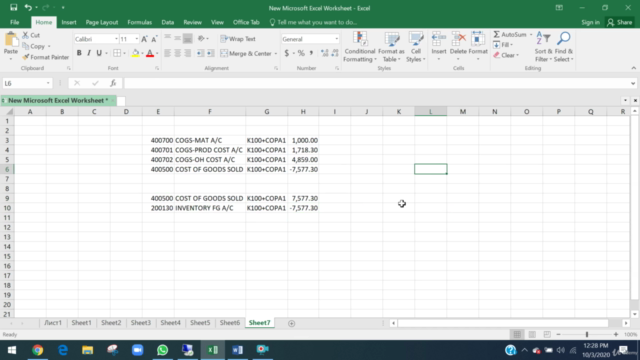The image size is (640, 360).
Task: Toggle Italic formatting
Action: pos(89,53)
